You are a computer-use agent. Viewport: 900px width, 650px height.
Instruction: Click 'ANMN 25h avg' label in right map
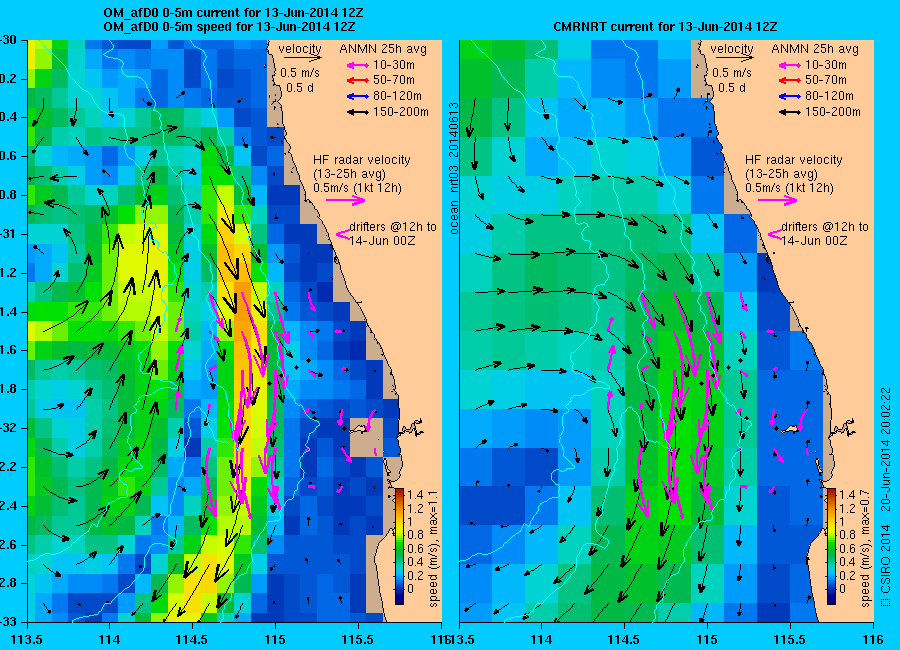(815, 49)
